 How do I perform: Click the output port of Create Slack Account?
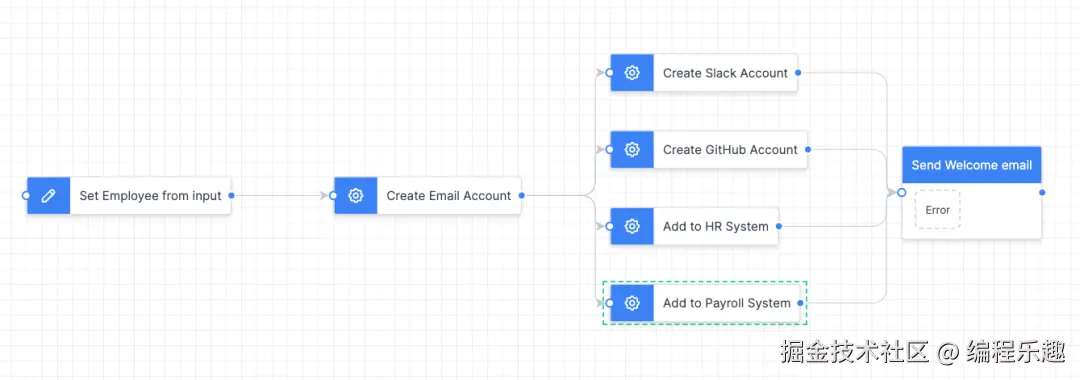798,72
